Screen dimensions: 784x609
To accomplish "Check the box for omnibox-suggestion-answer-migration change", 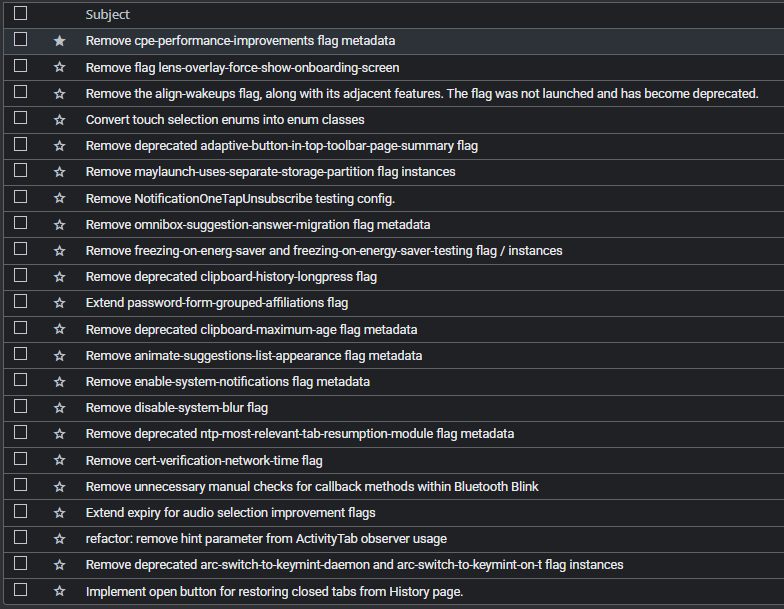I will (x=20, y=222).
